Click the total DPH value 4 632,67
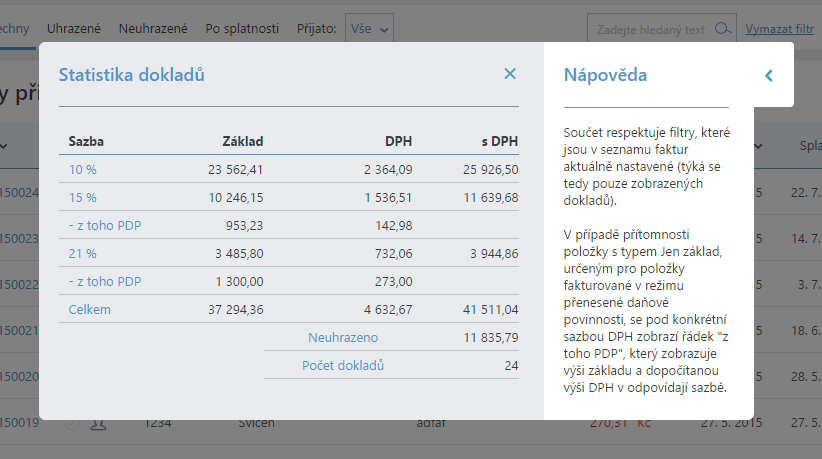The image size is (822, 459). 388,310
